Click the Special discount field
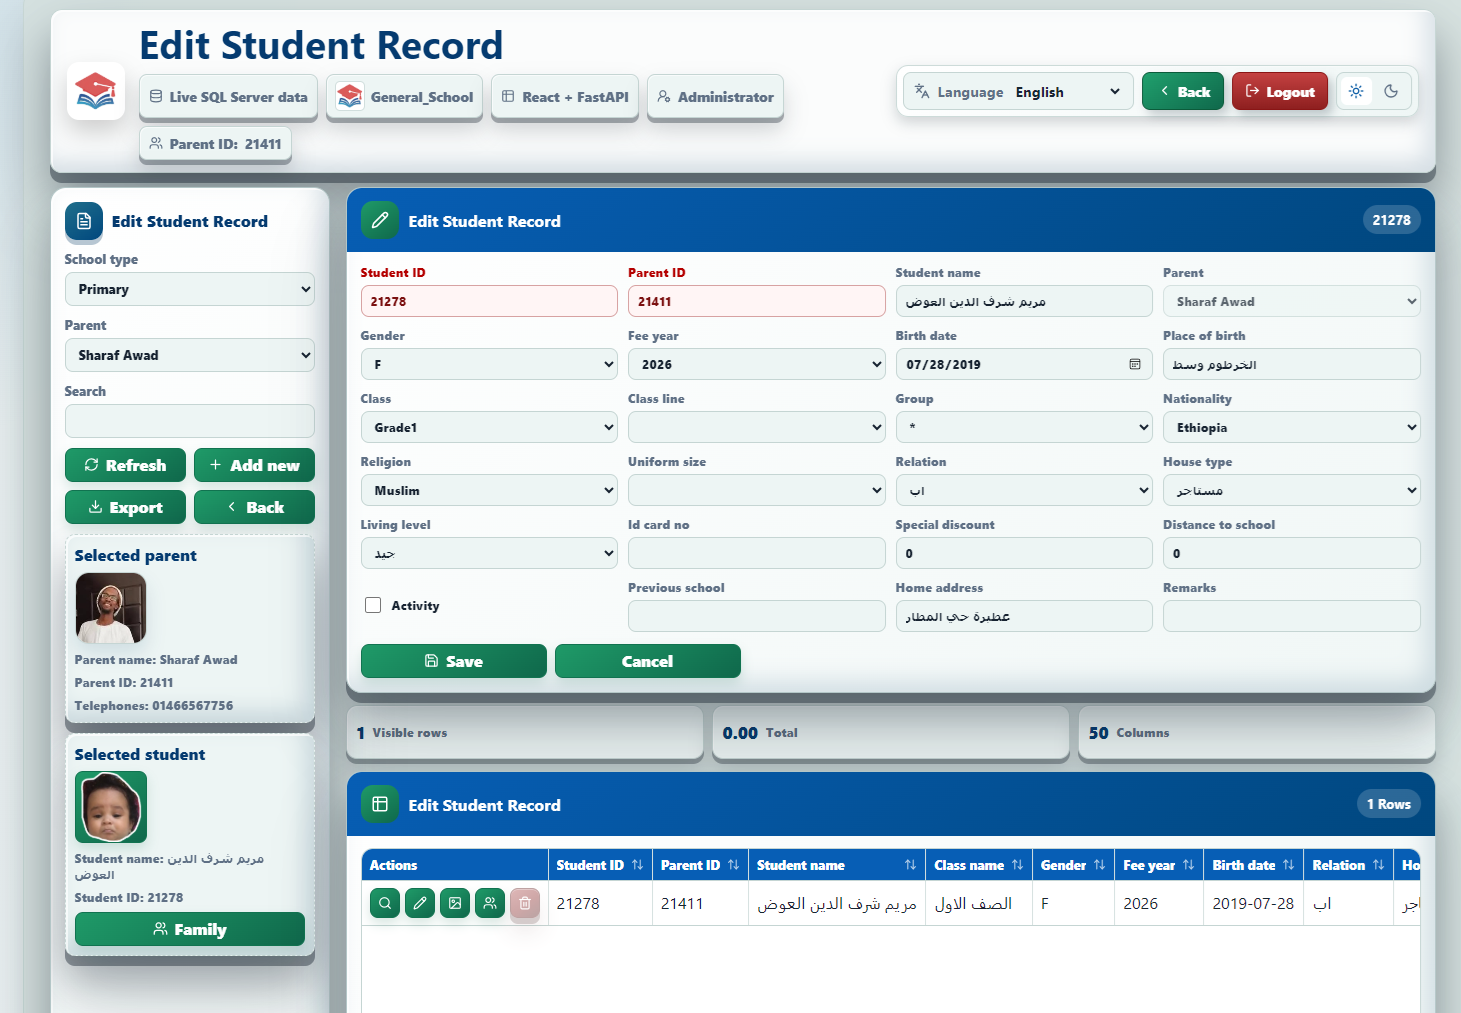The image size is (1461, 1013). pyautogui.click(x=1024, y=553)
